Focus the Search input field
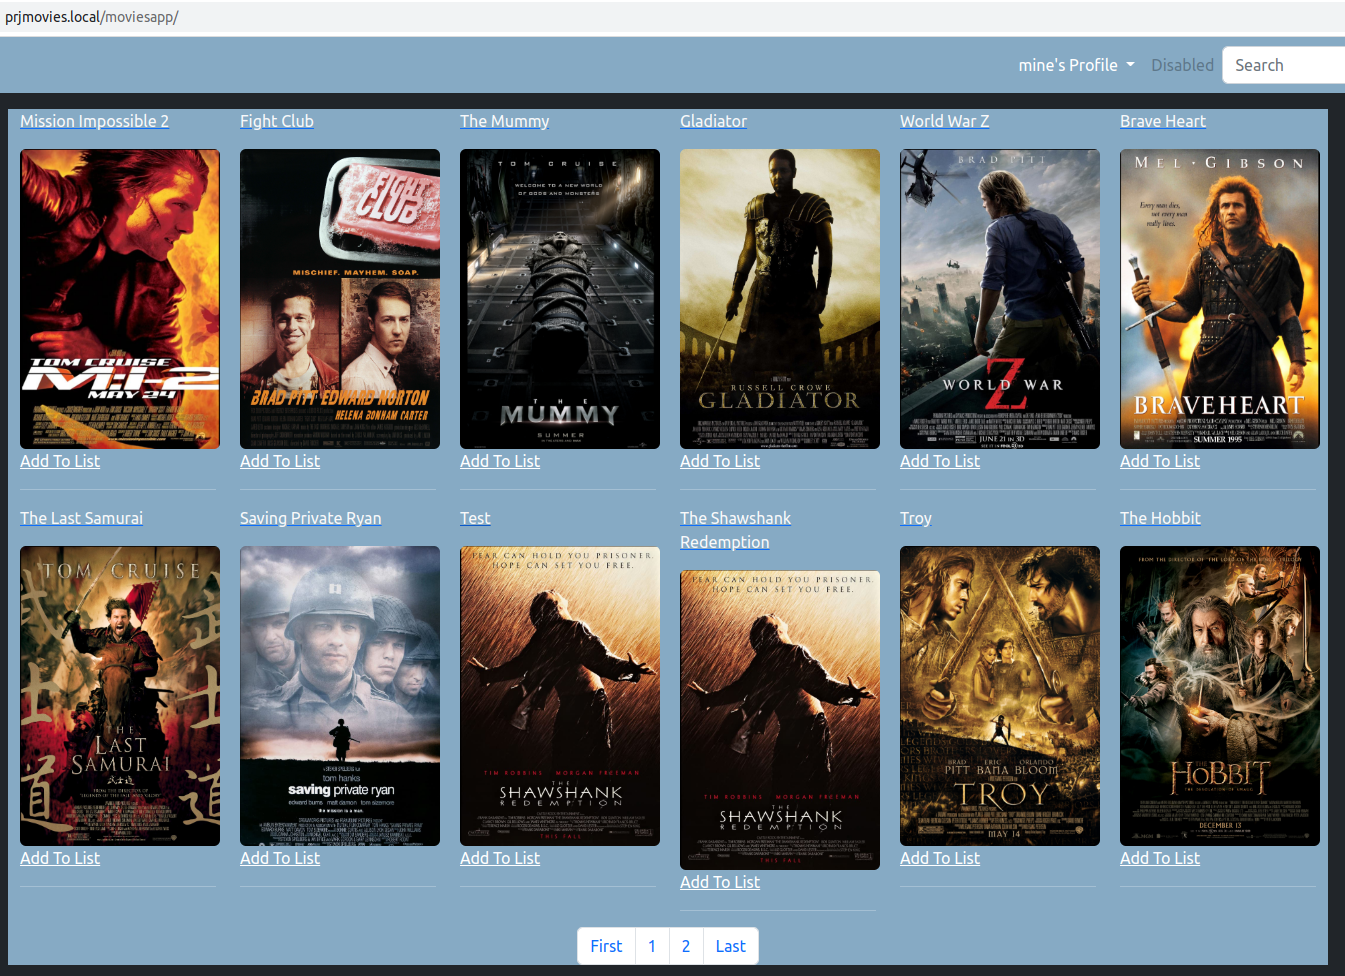Viewport: 1345px width, 976px height. [x=1284, y=65]
